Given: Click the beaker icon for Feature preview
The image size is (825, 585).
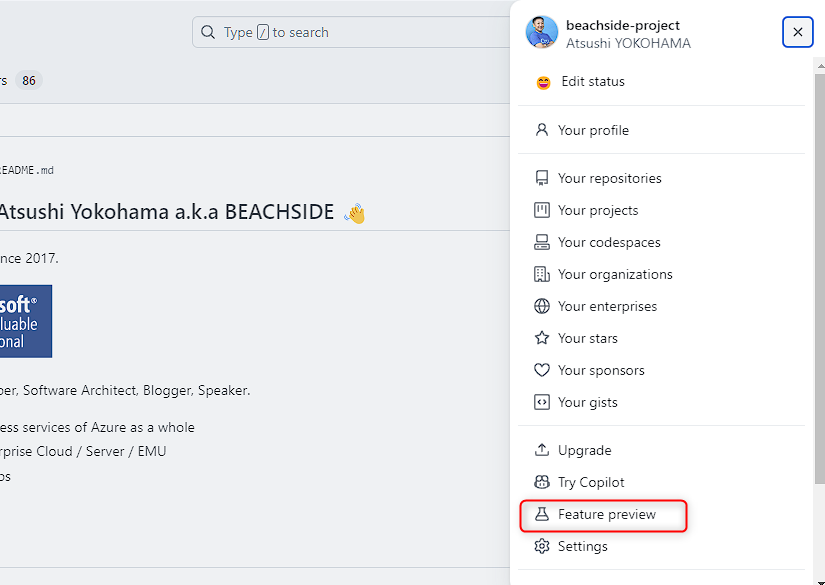Looking at the screenshot, I should [541, 514].
